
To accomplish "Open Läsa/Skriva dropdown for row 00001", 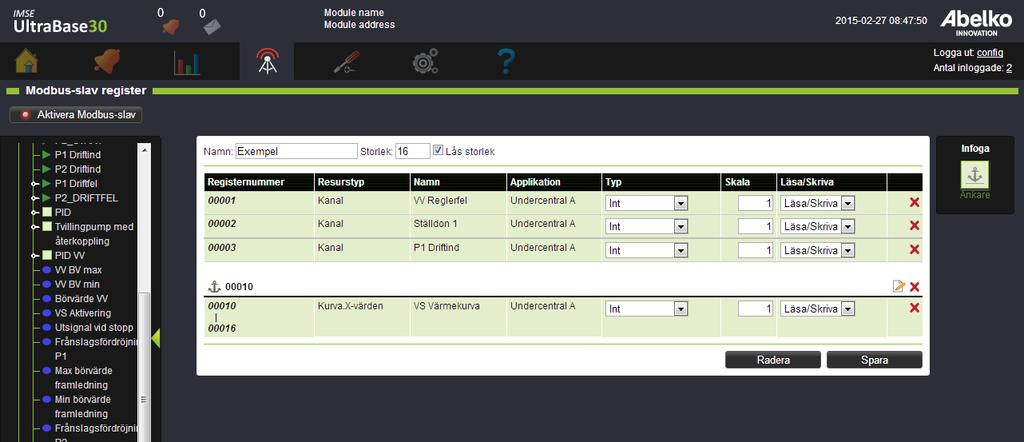I will 817,203.
